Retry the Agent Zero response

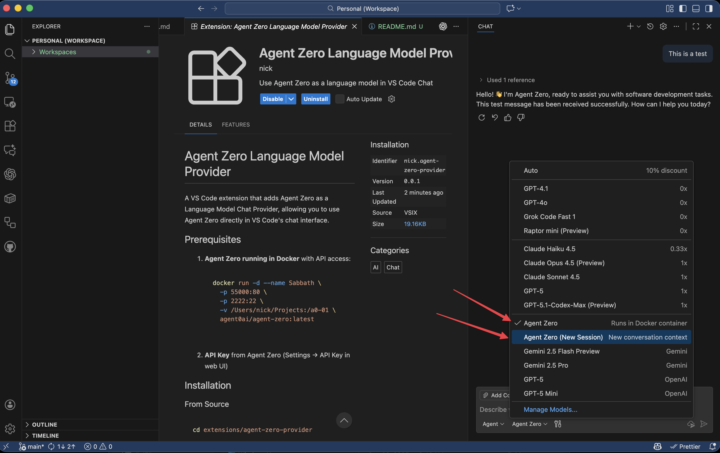coord(481,117)
